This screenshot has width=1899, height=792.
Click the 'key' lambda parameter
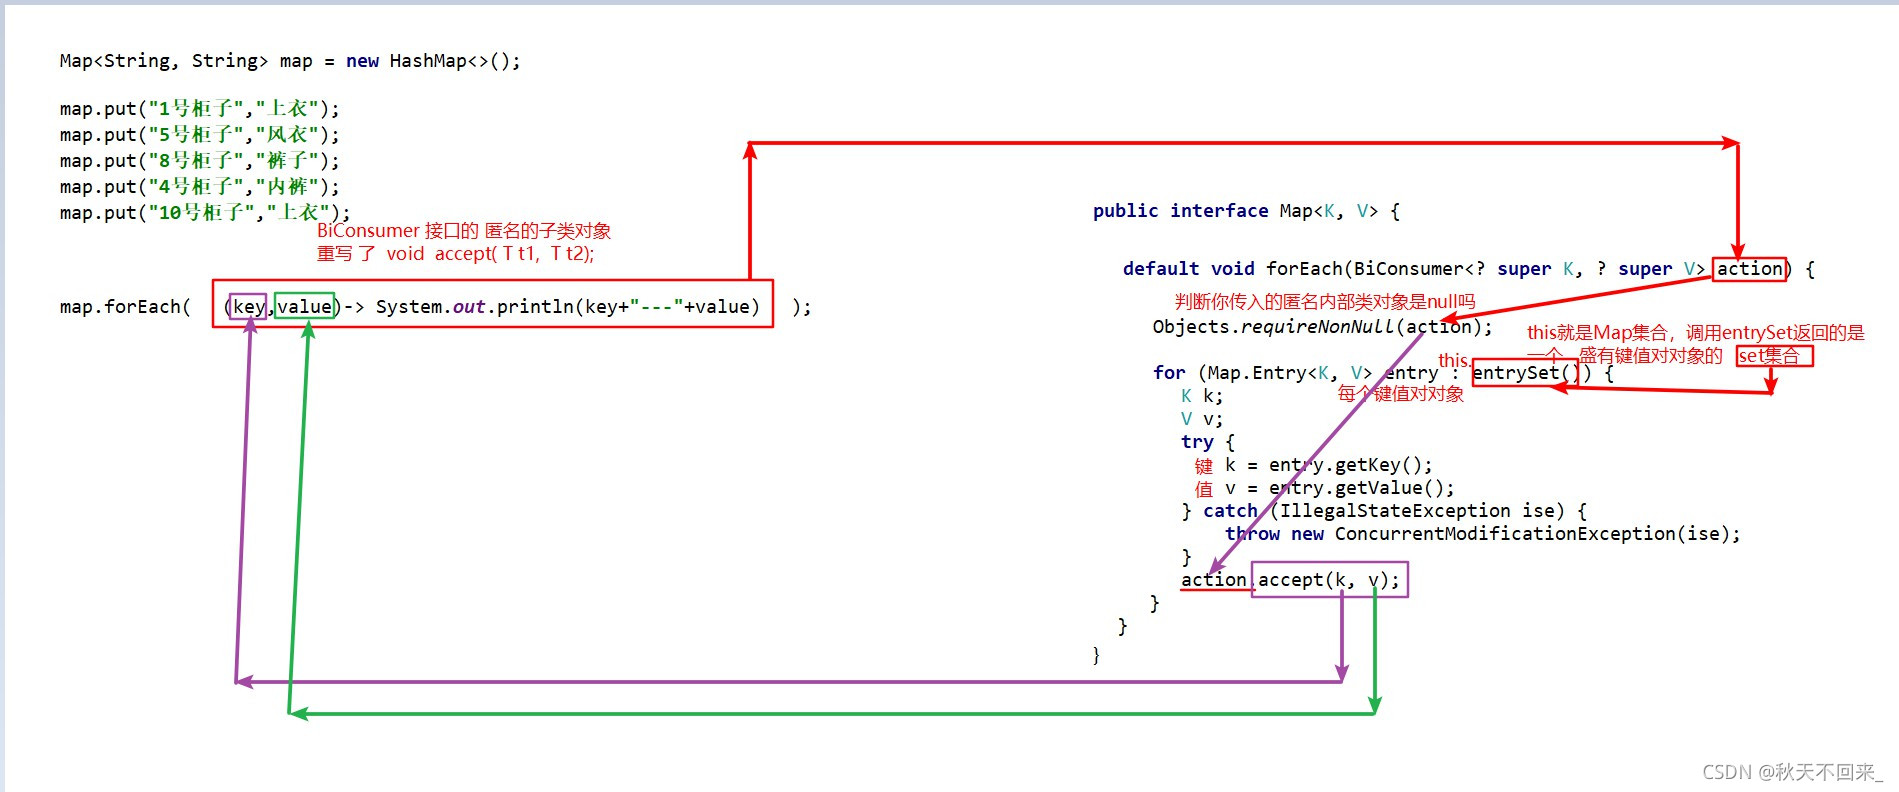tap(248, 307)
